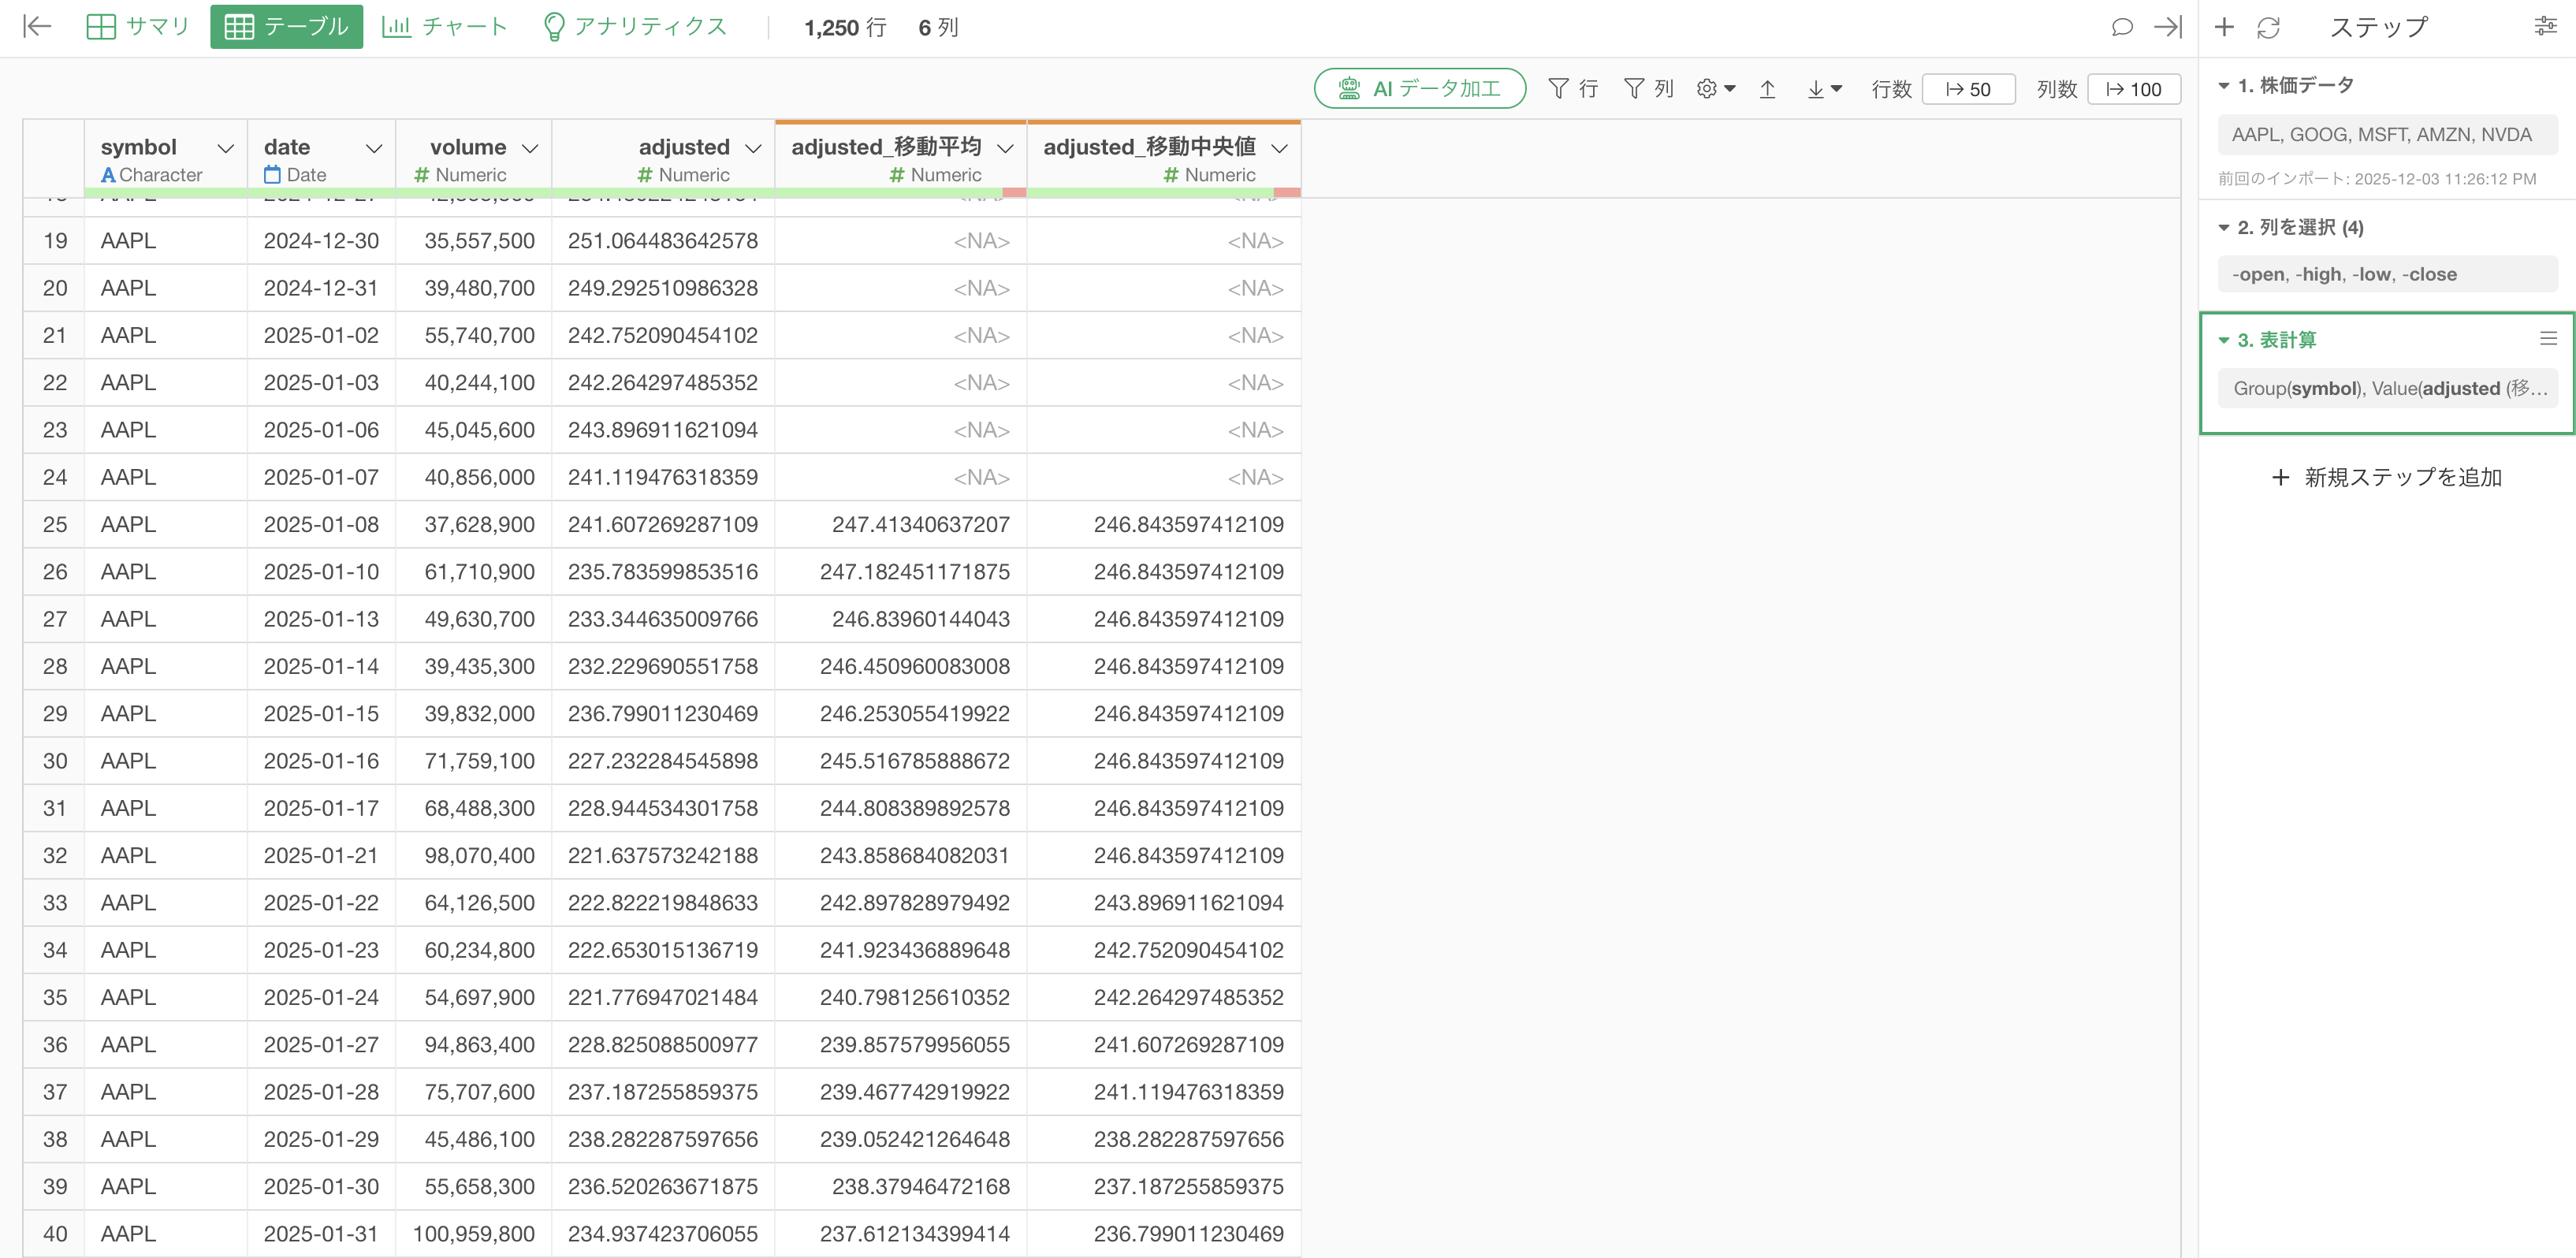Click the AI データ加工 button
Screen dimensions: 2576x1258
(1419, 89)
